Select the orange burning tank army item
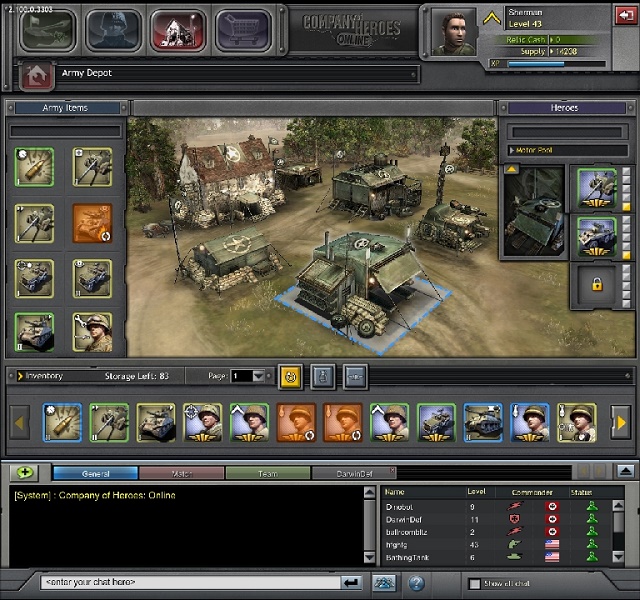Viewport: 640px width, 600px height. [x=92, y=223]
